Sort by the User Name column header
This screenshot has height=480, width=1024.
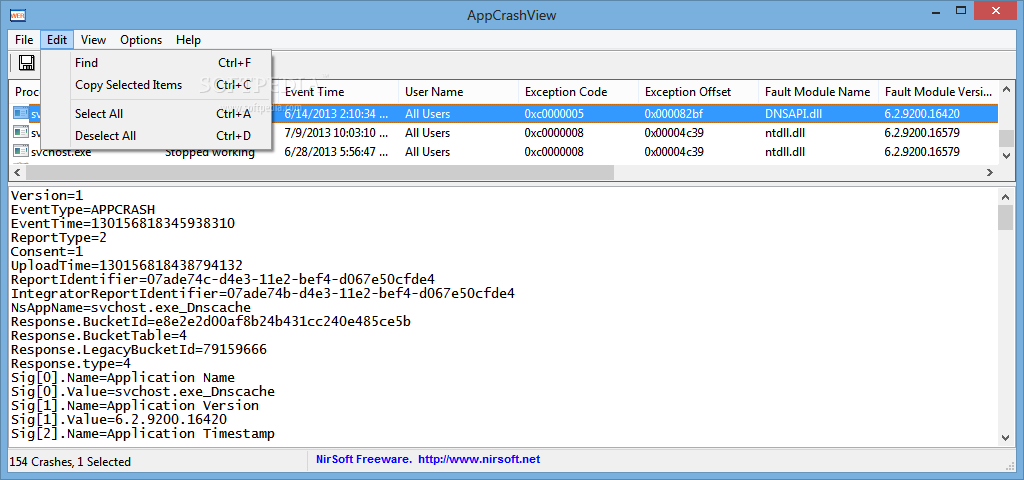coord(458,92)
